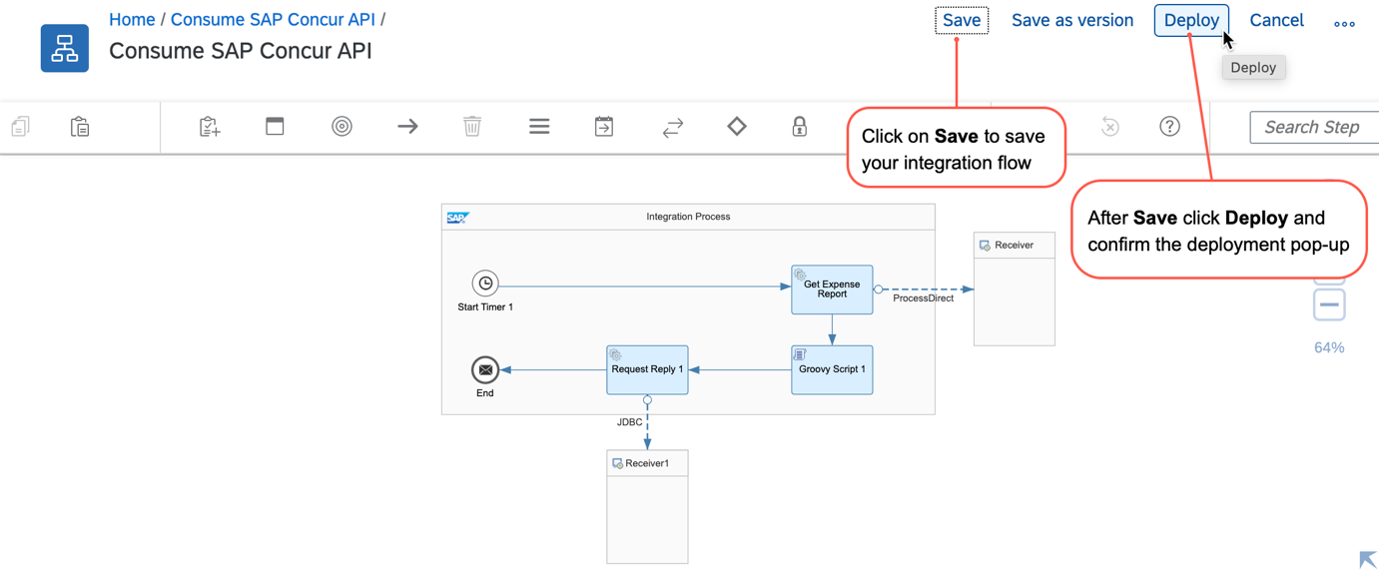Open the Participants palette icon
Screen dimensions: 1384x574
point(209,127)
